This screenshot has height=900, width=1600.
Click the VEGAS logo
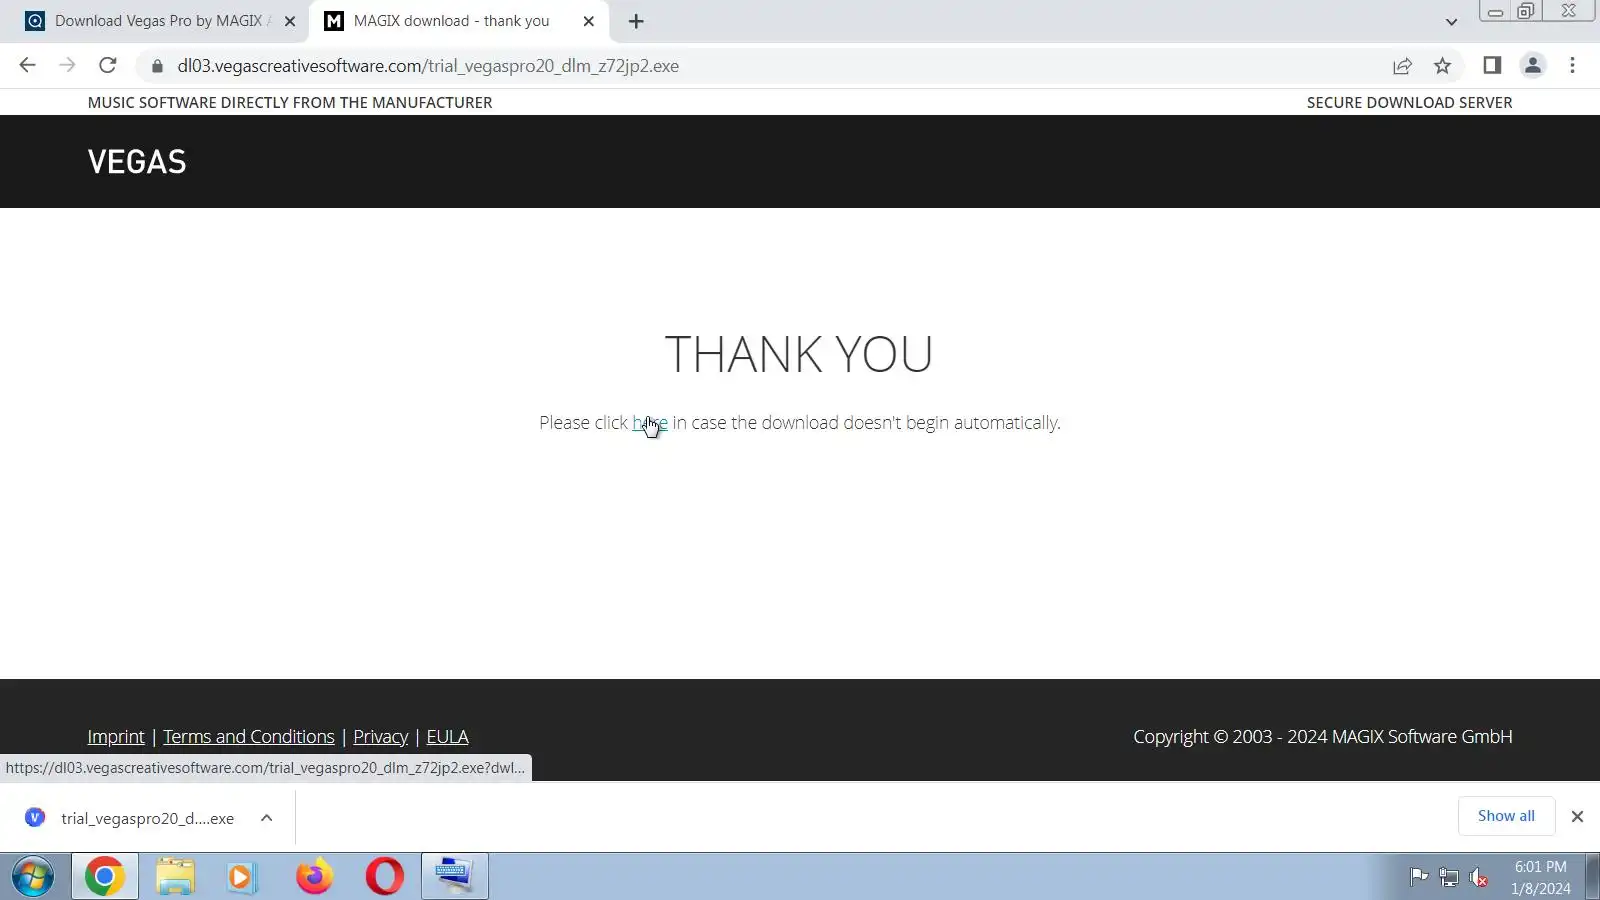(x=137, y=162)
